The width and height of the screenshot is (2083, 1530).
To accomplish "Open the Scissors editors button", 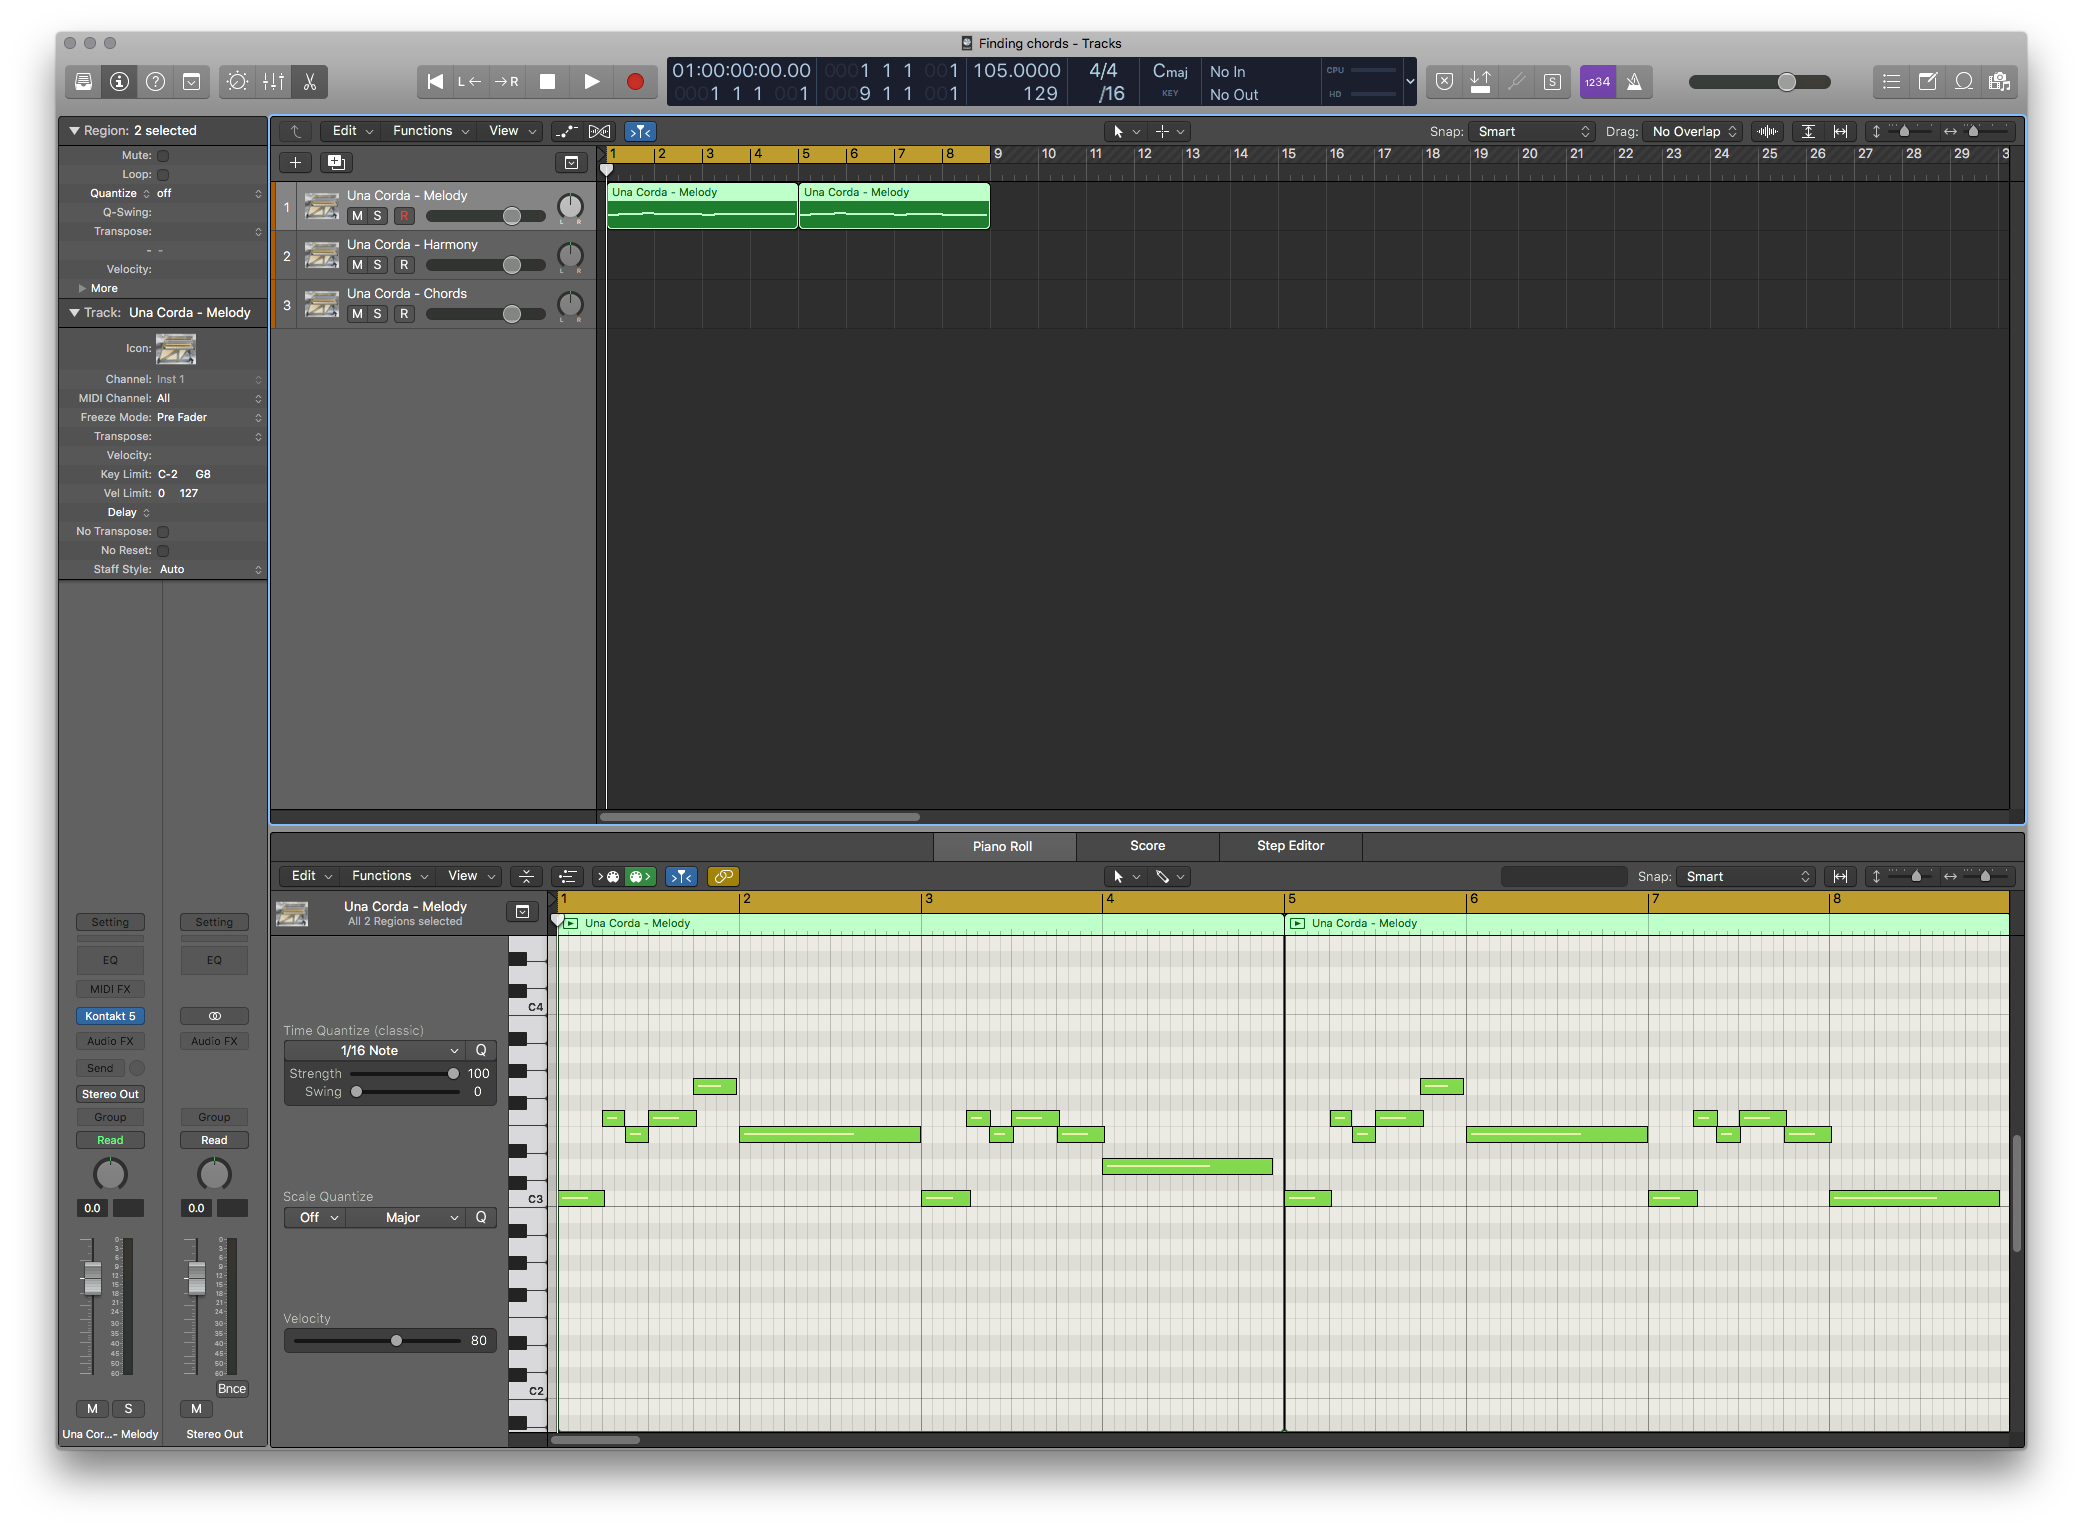I will point(310,82).
